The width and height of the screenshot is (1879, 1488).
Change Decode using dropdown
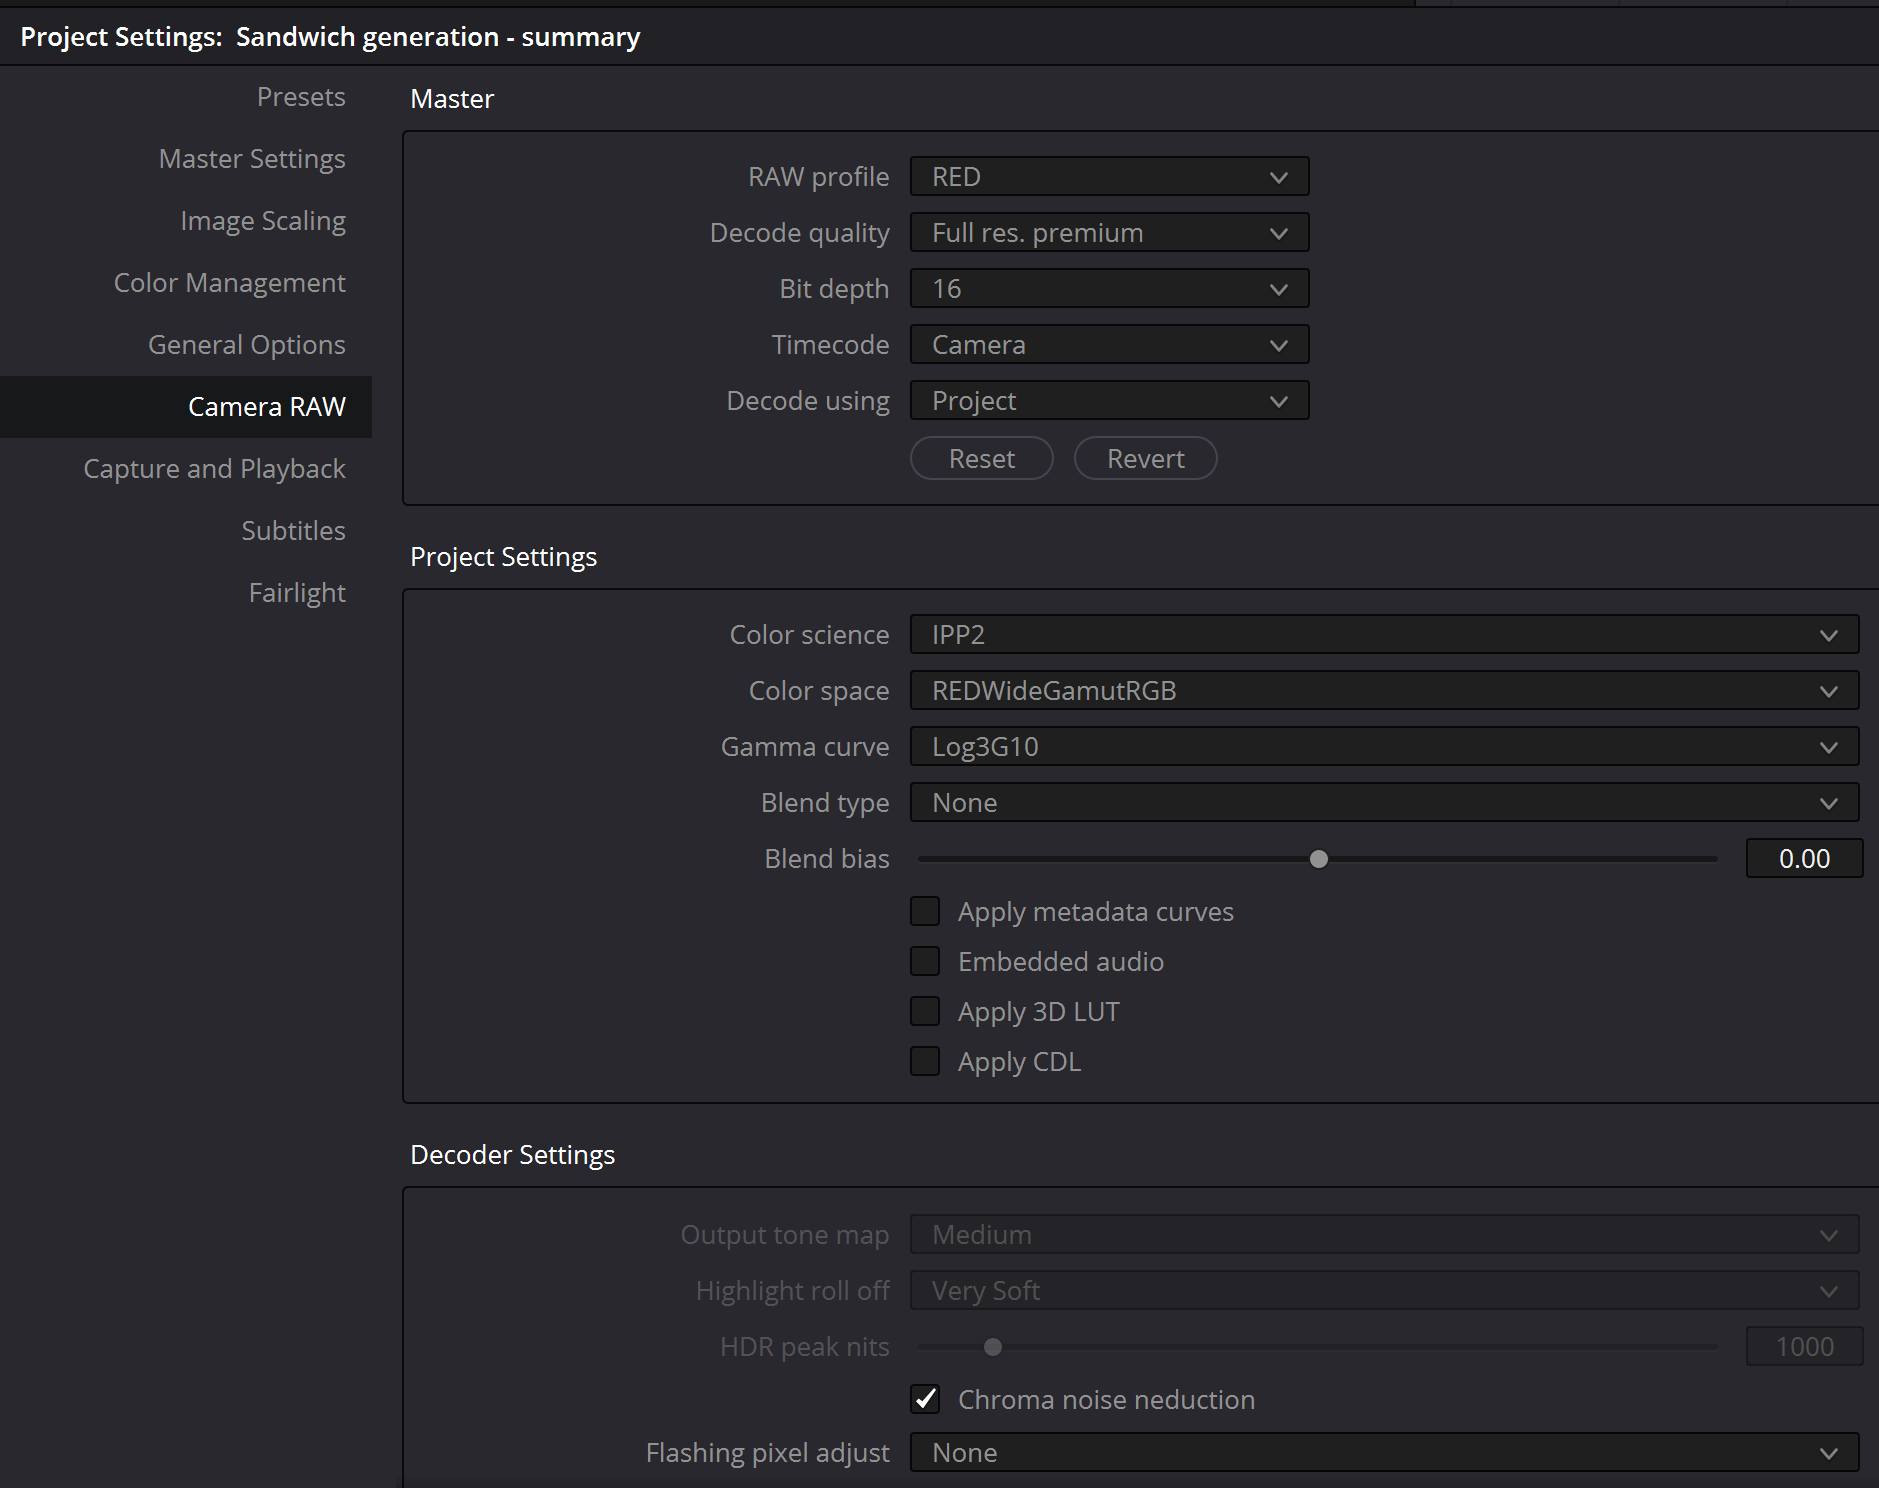pyautogui.click(x=1109, y=401)
